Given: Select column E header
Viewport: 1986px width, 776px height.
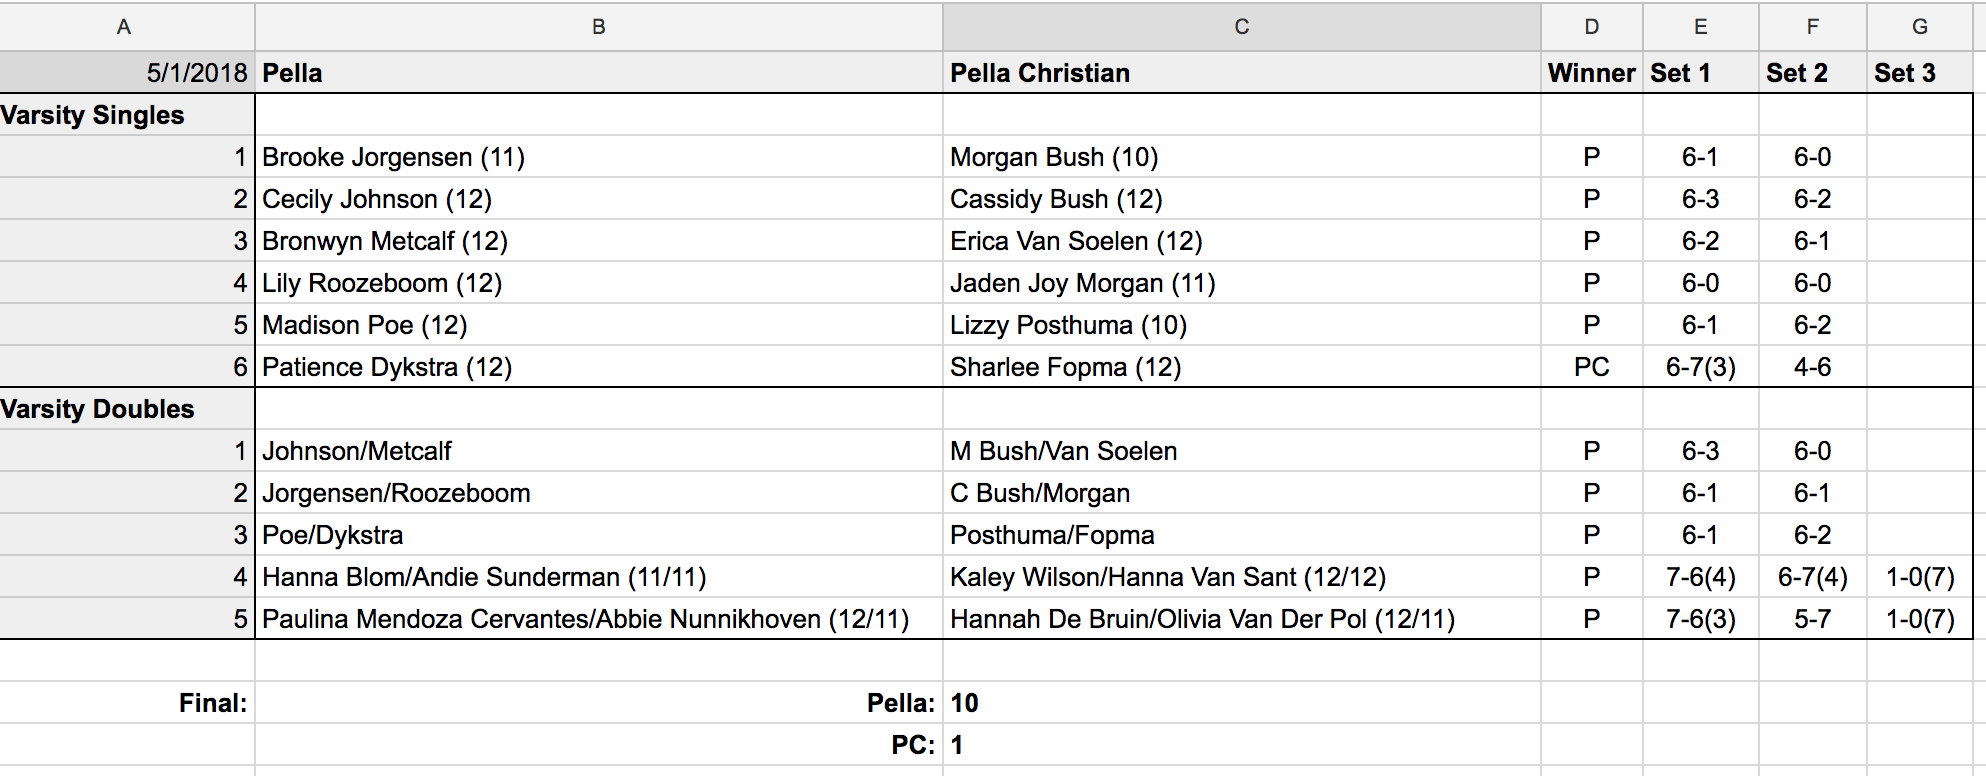Looking at the screenshot, I should pyautogui.click(x=1700, y=27).
